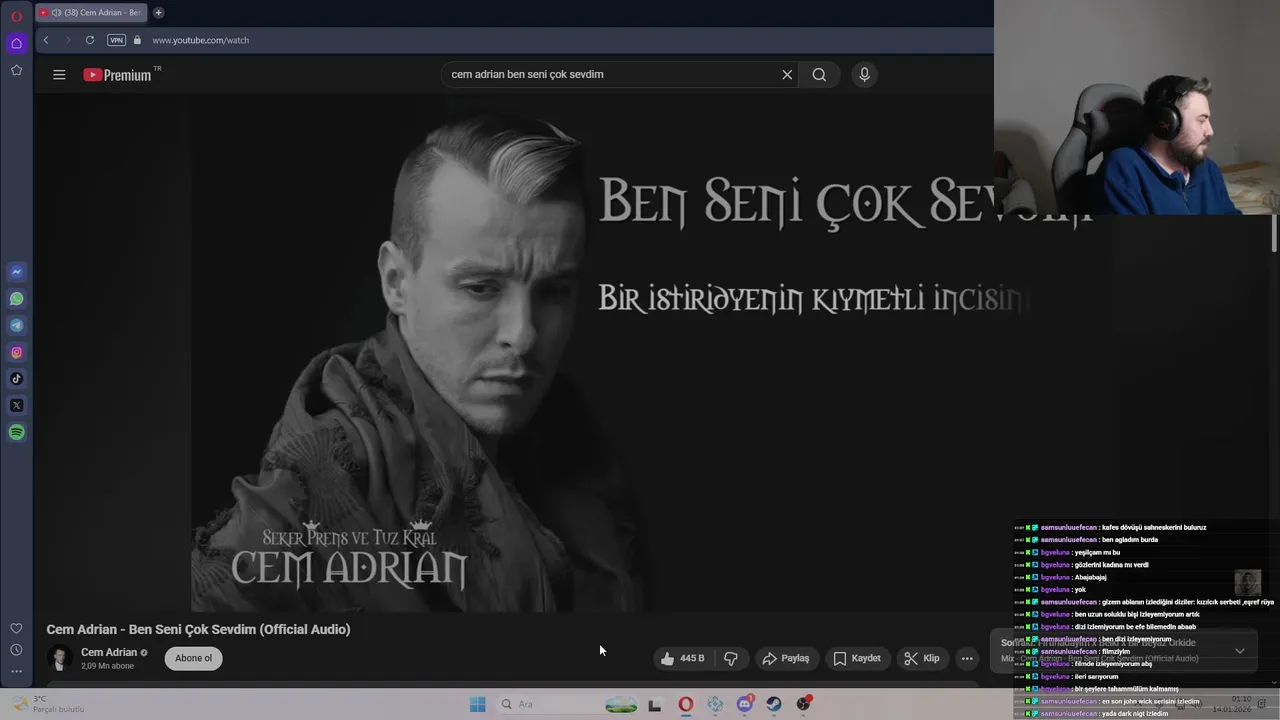The width and height of the screenshot is (1280, 720).
Task: Open a new browser tab with plus button
Action: click(x=158, y=13)
